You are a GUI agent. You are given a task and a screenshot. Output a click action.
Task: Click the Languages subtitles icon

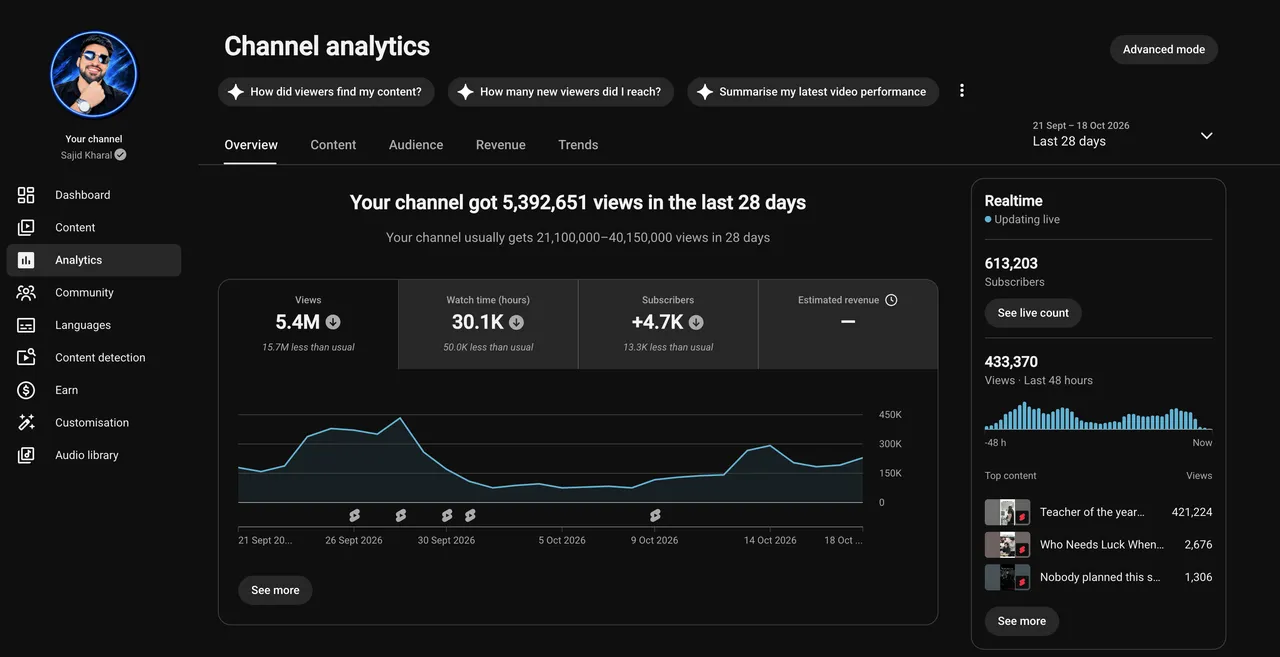pyautogui.click(x=26, y=325)
